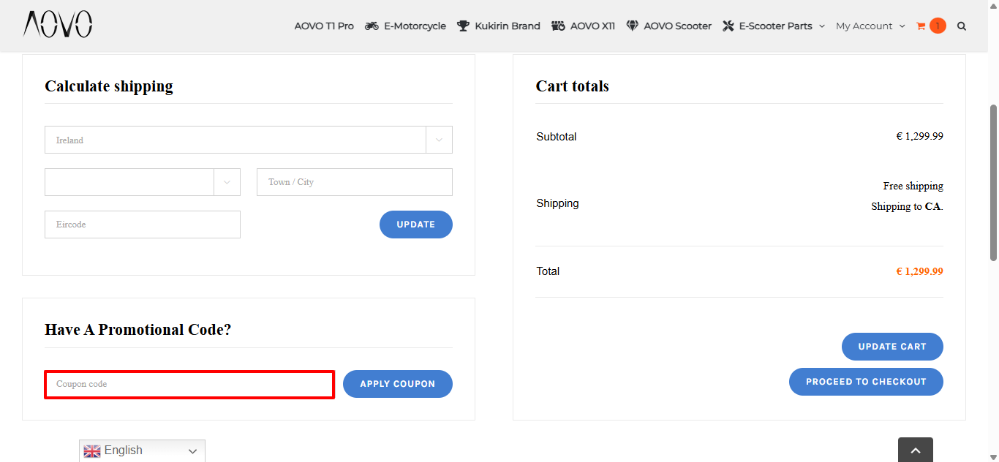Screen dimensions: 999x462
Task: Click the tools icon beside E-Scooter Parts
Action: click(x=728, y=26)
